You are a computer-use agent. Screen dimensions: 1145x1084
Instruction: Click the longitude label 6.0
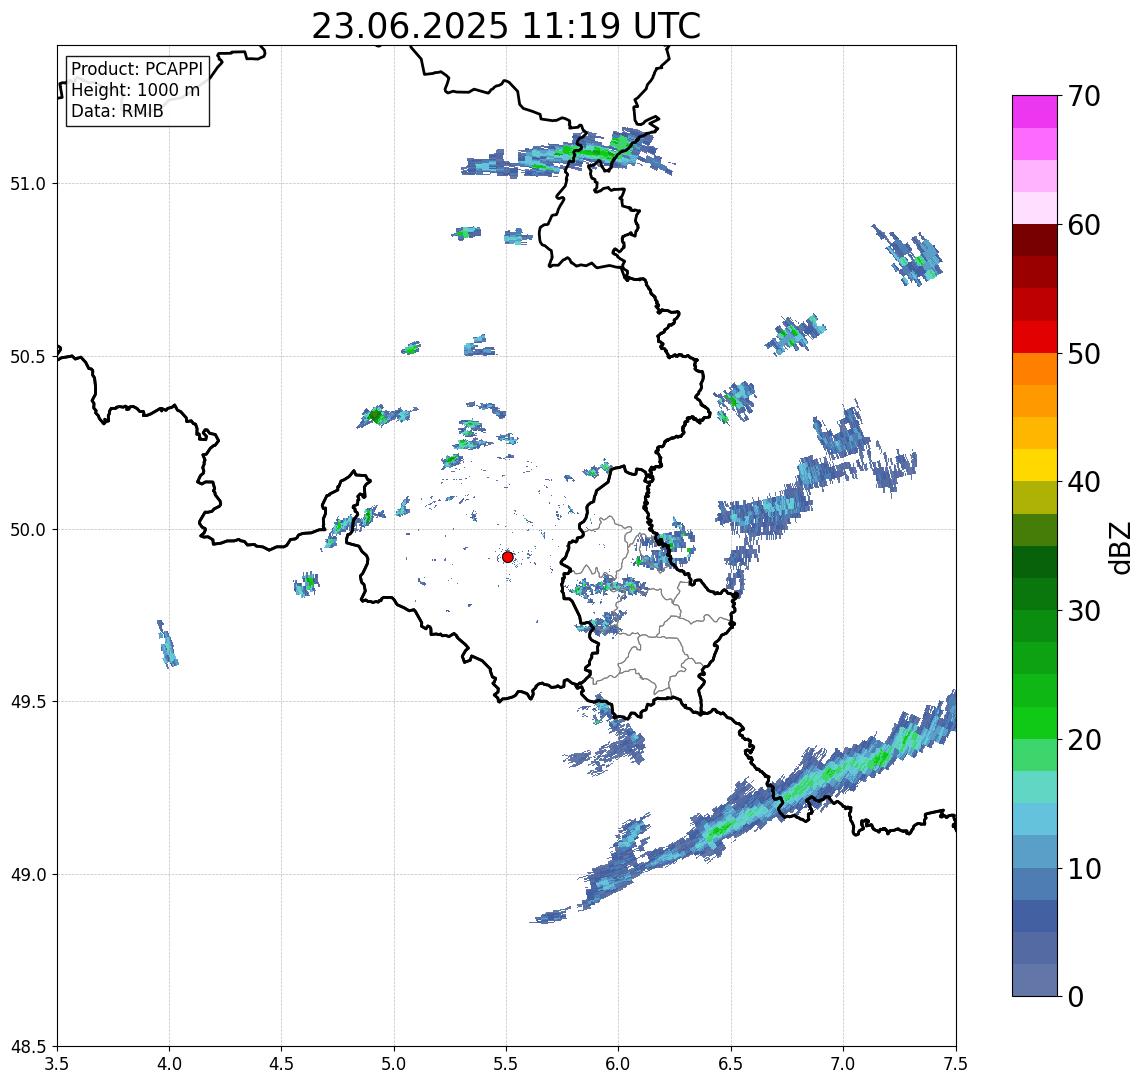click(x=619, y=1064)
